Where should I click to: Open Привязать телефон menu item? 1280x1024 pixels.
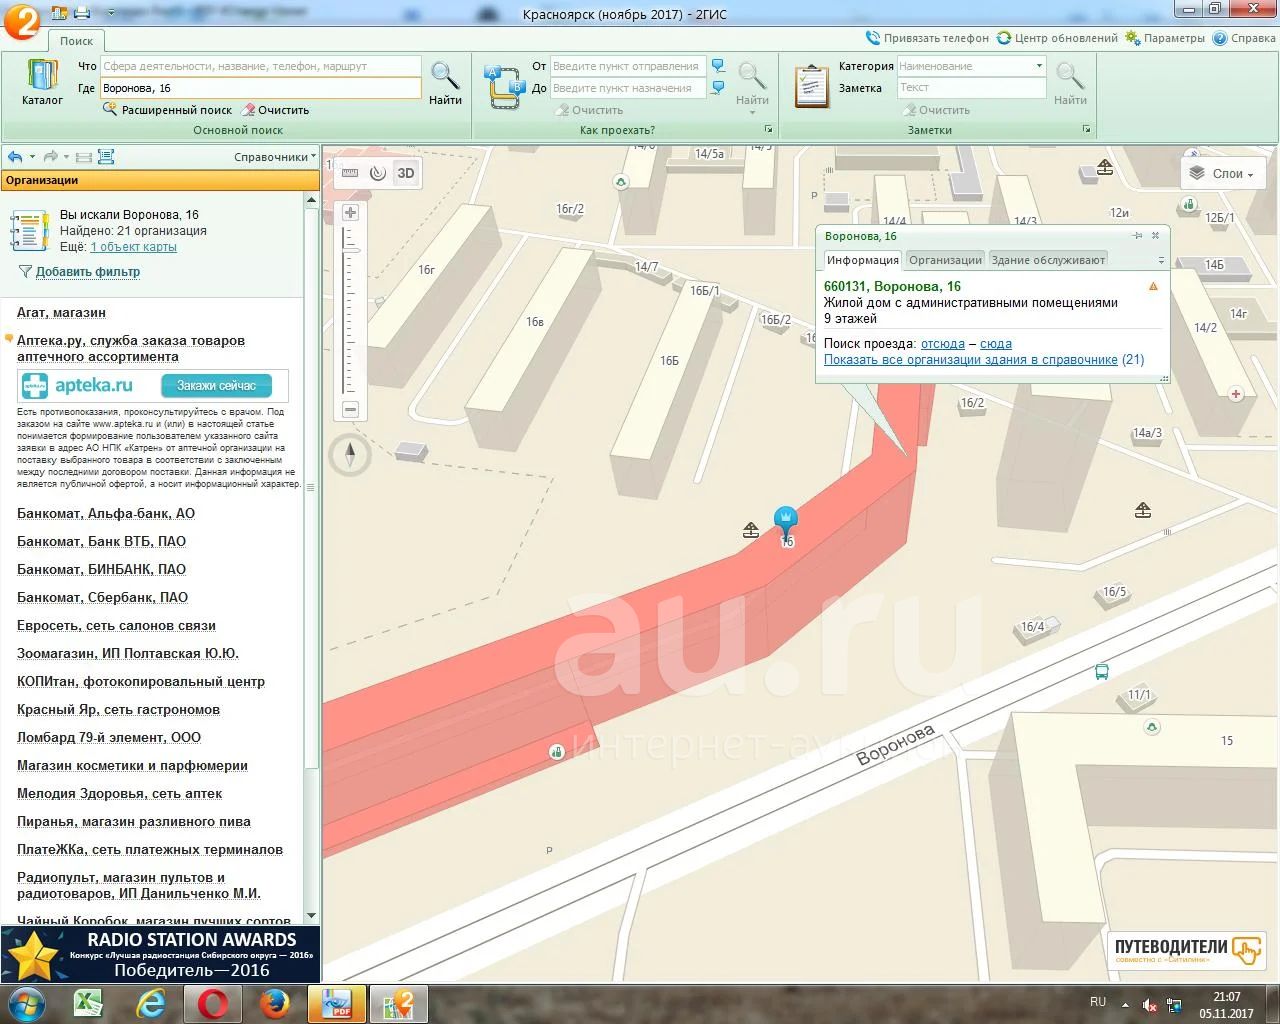[x=927, y=38]
